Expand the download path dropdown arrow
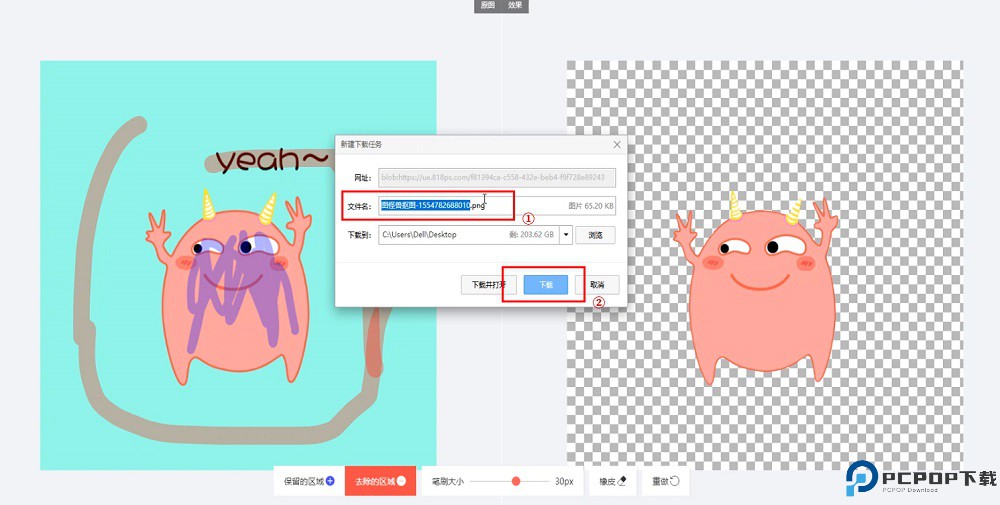The height and width of the screenshot is (505, 1000). click(566, 235)
